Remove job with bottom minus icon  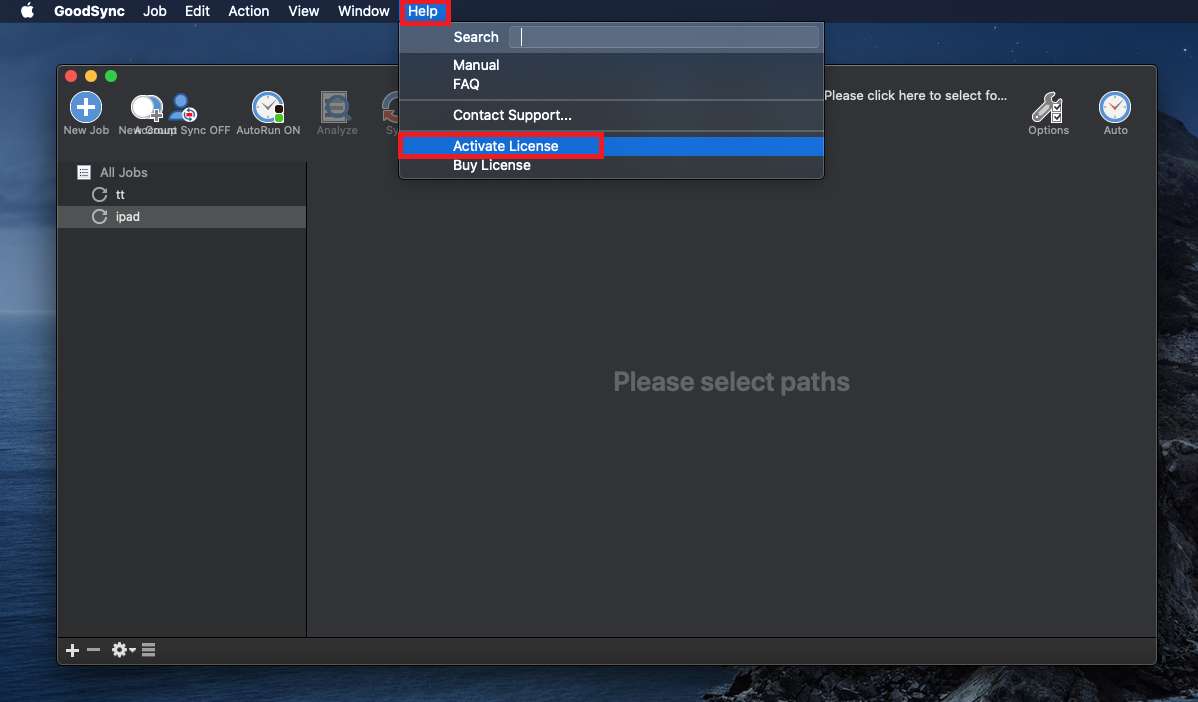(94, 650)
